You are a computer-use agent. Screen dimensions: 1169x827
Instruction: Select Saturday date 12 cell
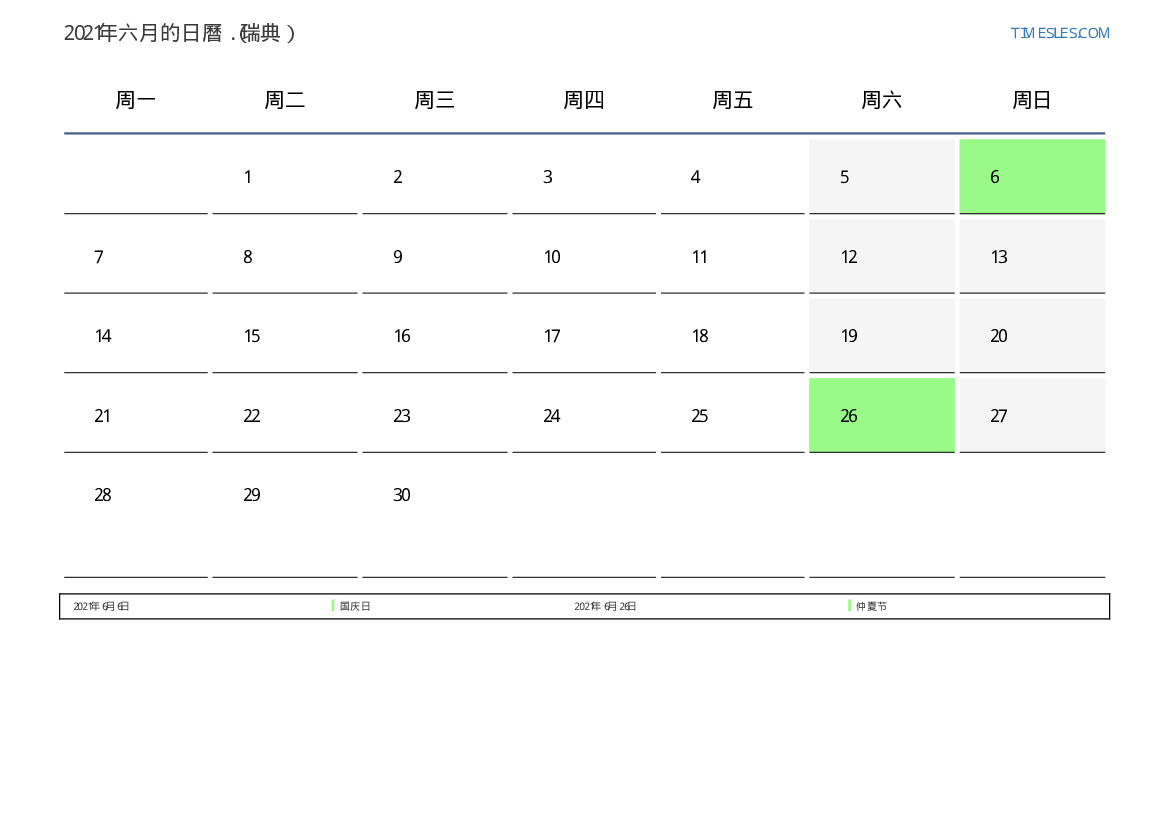click(x=881, y=257)
